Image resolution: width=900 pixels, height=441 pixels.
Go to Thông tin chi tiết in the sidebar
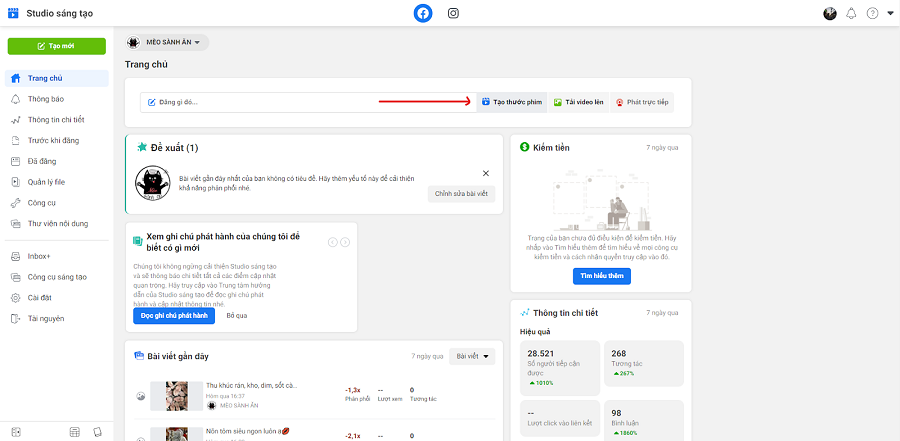(x=56, y=120)
